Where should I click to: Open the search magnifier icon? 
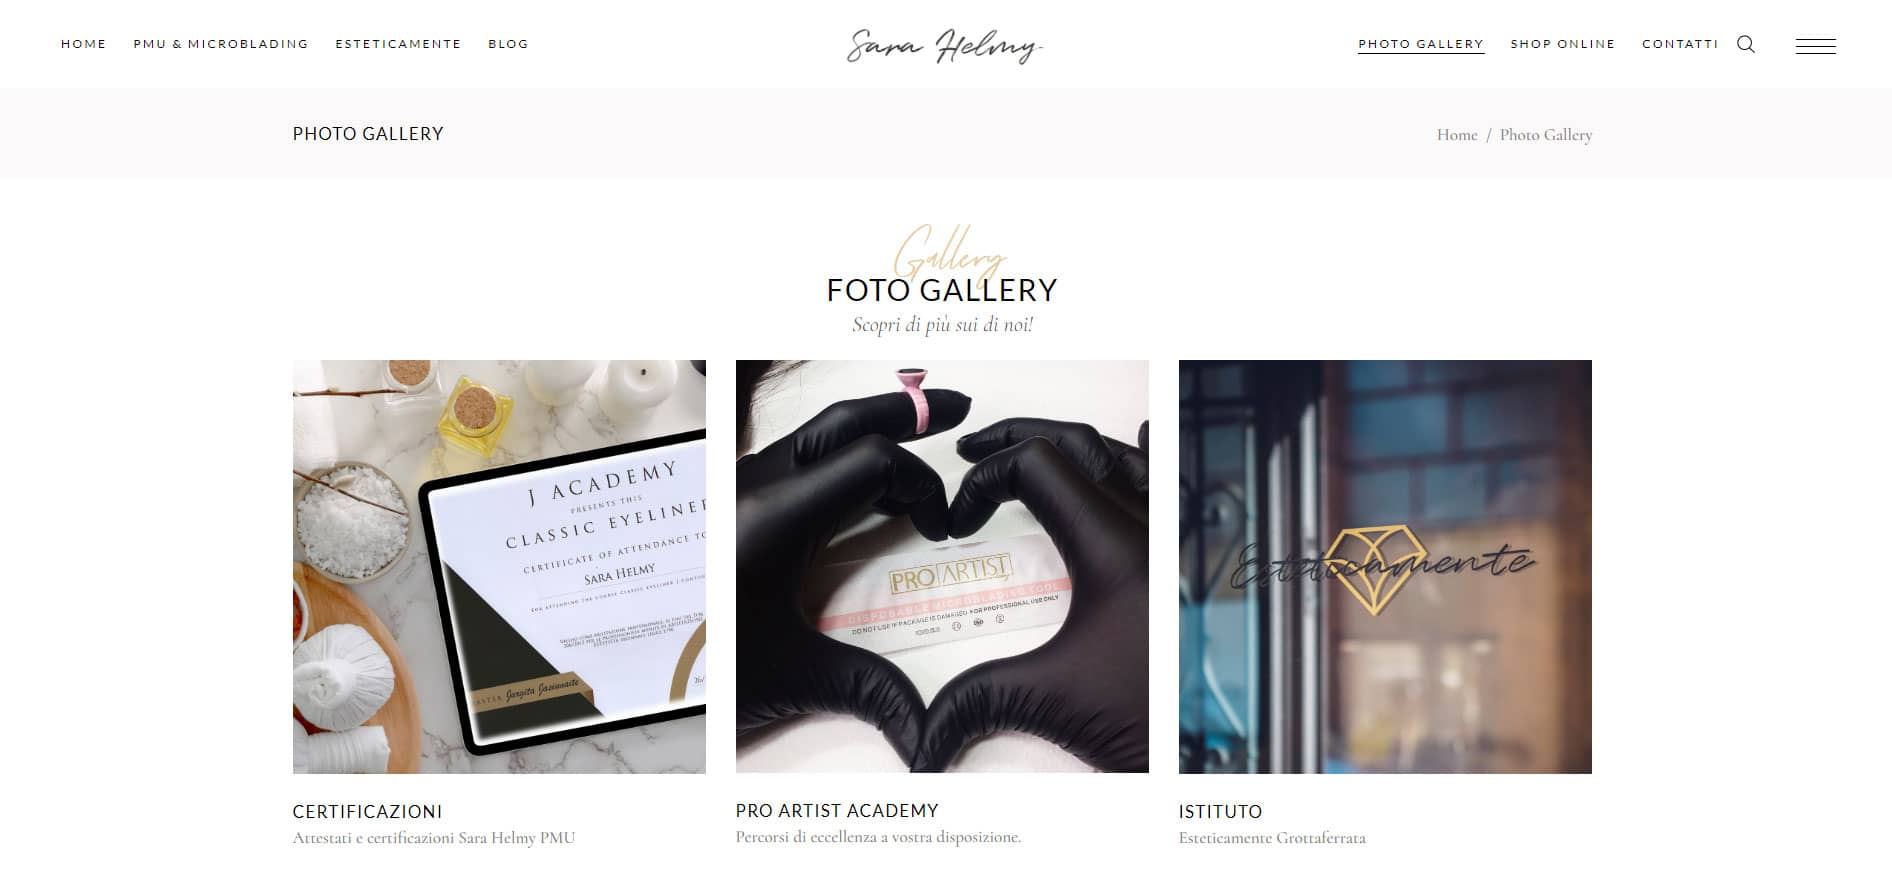click(x=1746, y=44)
